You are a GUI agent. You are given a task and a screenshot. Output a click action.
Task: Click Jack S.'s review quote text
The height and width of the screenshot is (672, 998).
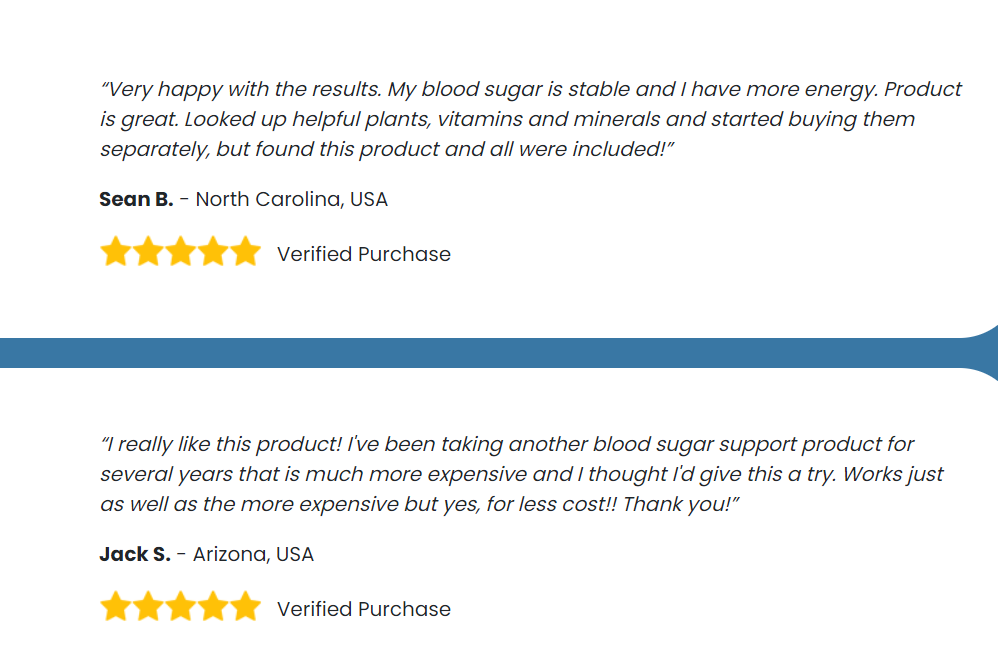[522, 474]
